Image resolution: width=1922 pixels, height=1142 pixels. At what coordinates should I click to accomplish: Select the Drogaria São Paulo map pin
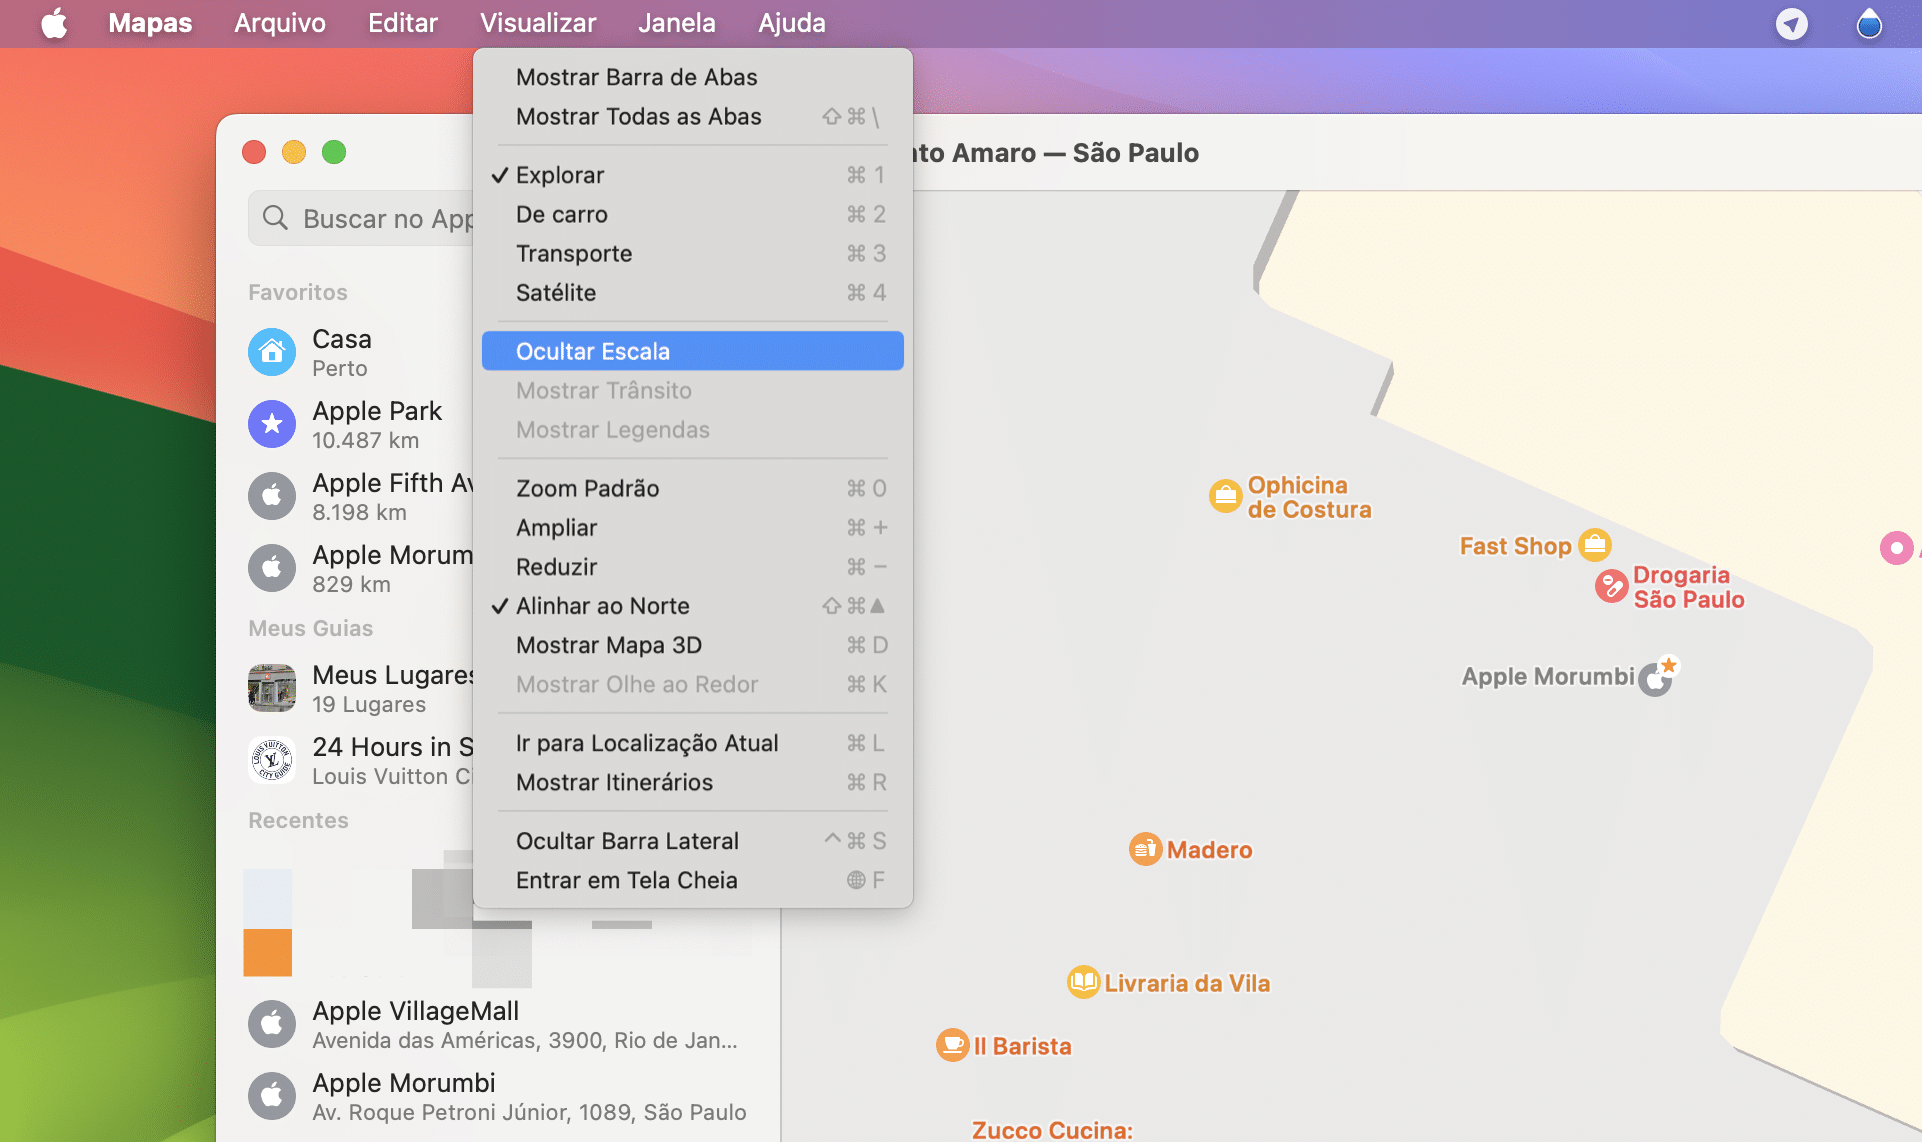(x=1611, y=586)
